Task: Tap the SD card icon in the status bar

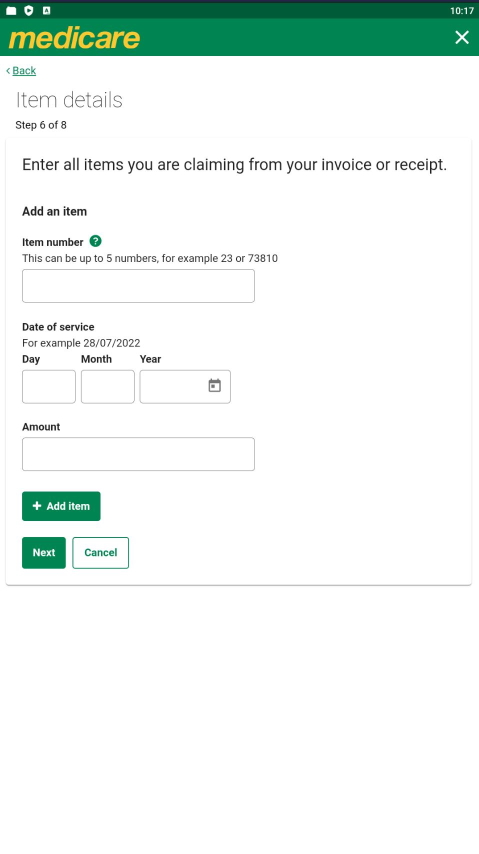Action: (11, 10)
